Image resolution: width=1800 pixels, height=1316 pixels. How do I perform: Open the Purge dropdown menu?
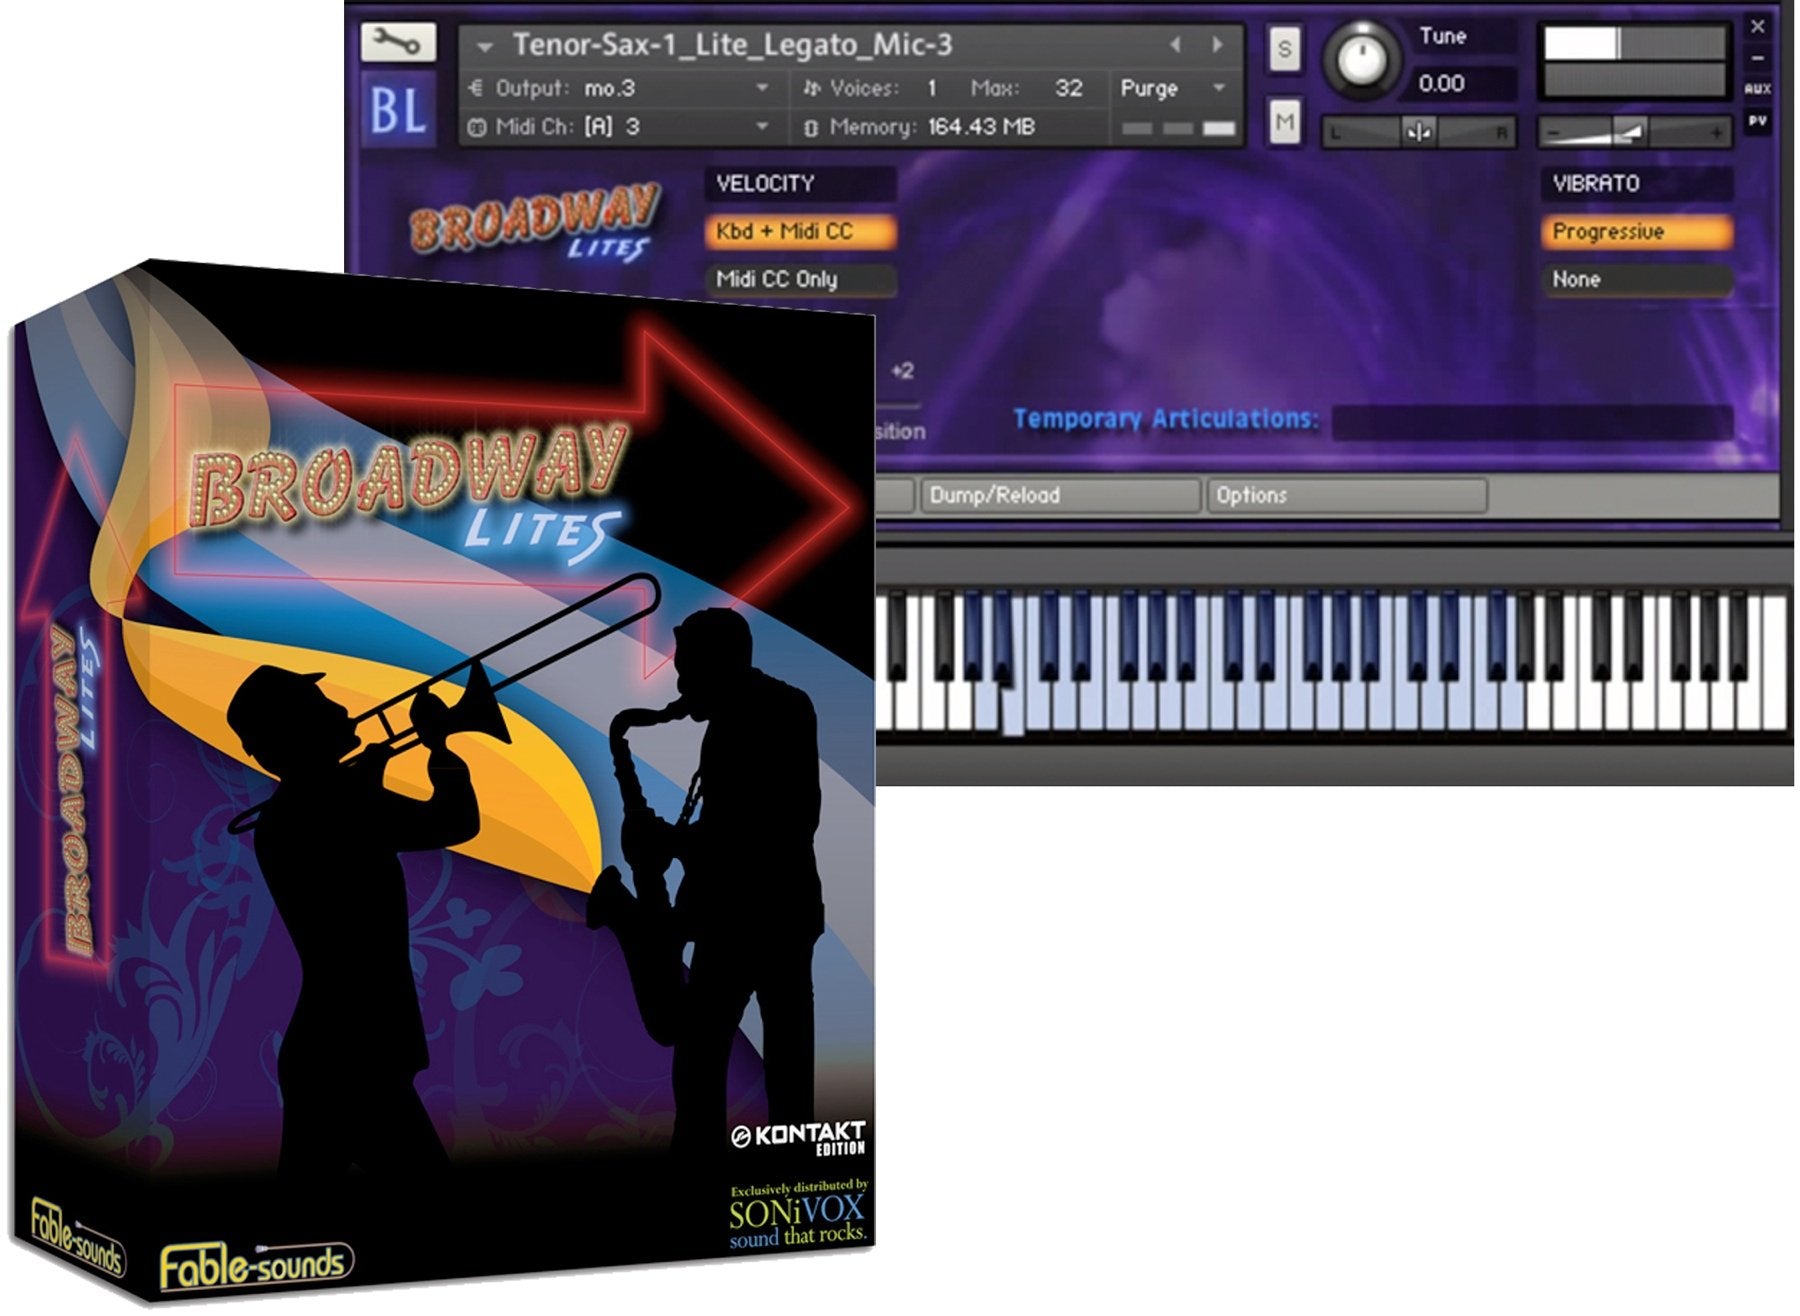pos(1219,88)
